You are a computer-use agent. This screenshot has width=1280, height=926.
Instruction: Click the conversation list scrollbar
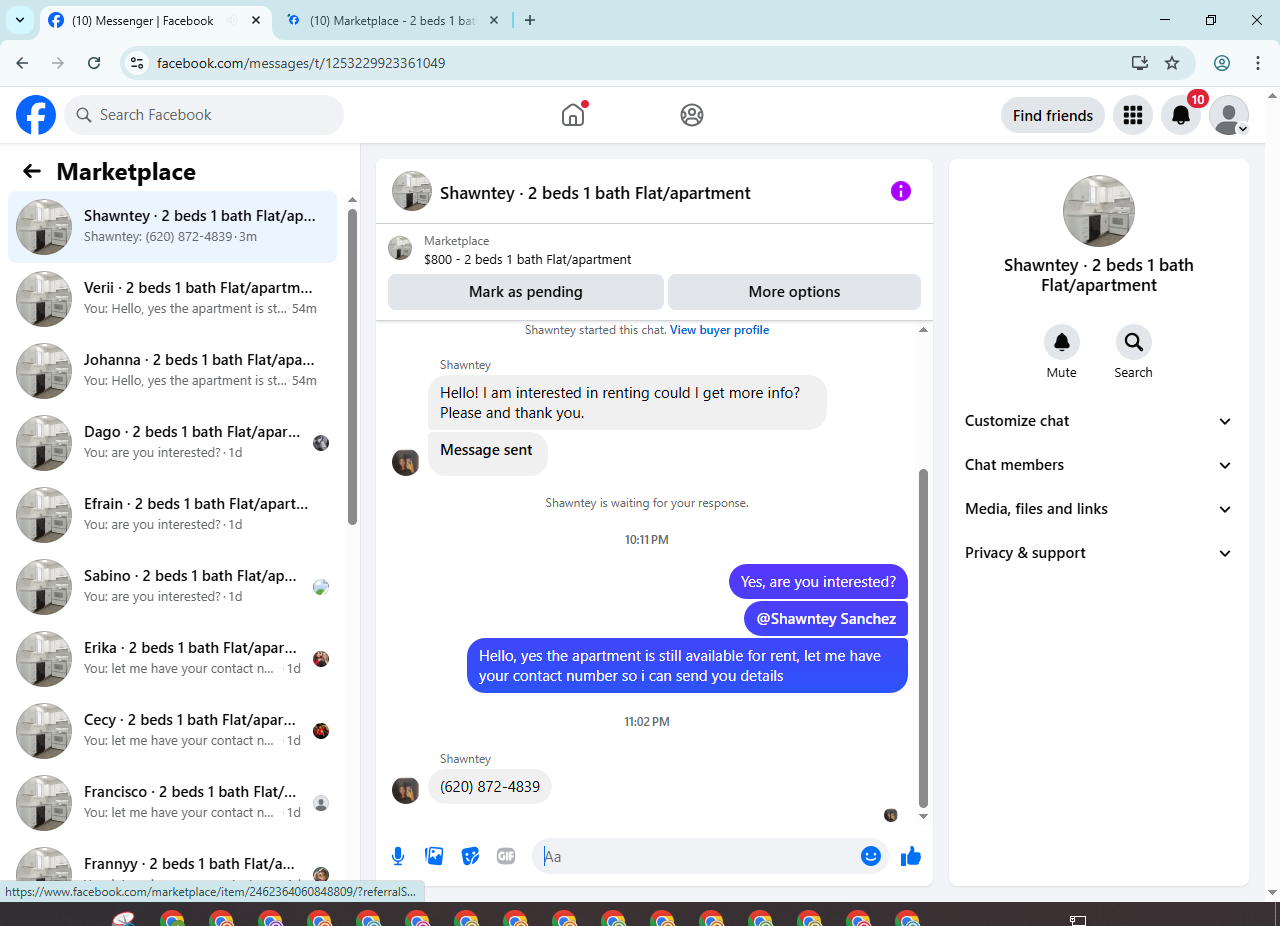click(352, 366)
